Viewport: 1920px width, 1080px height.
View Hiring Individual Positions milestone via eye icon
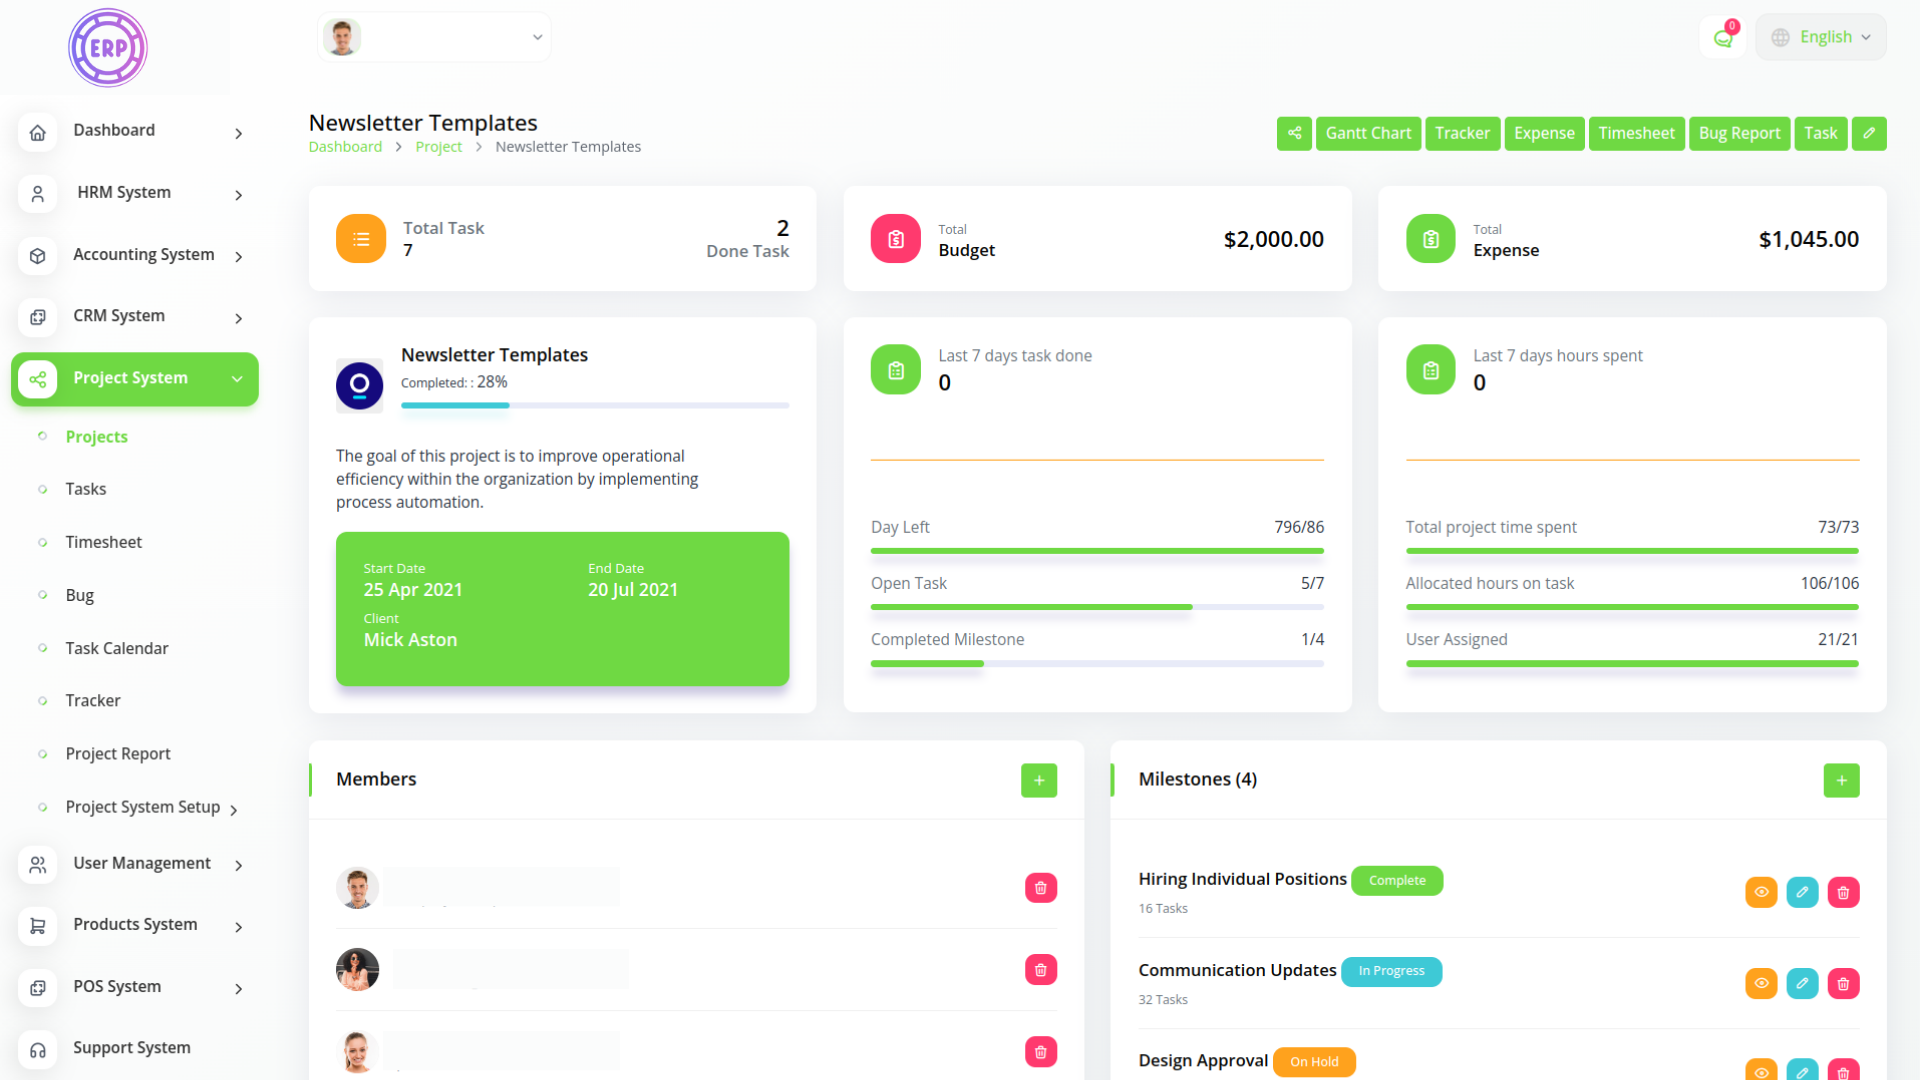pyautogui.click(x=1761, y=892)
